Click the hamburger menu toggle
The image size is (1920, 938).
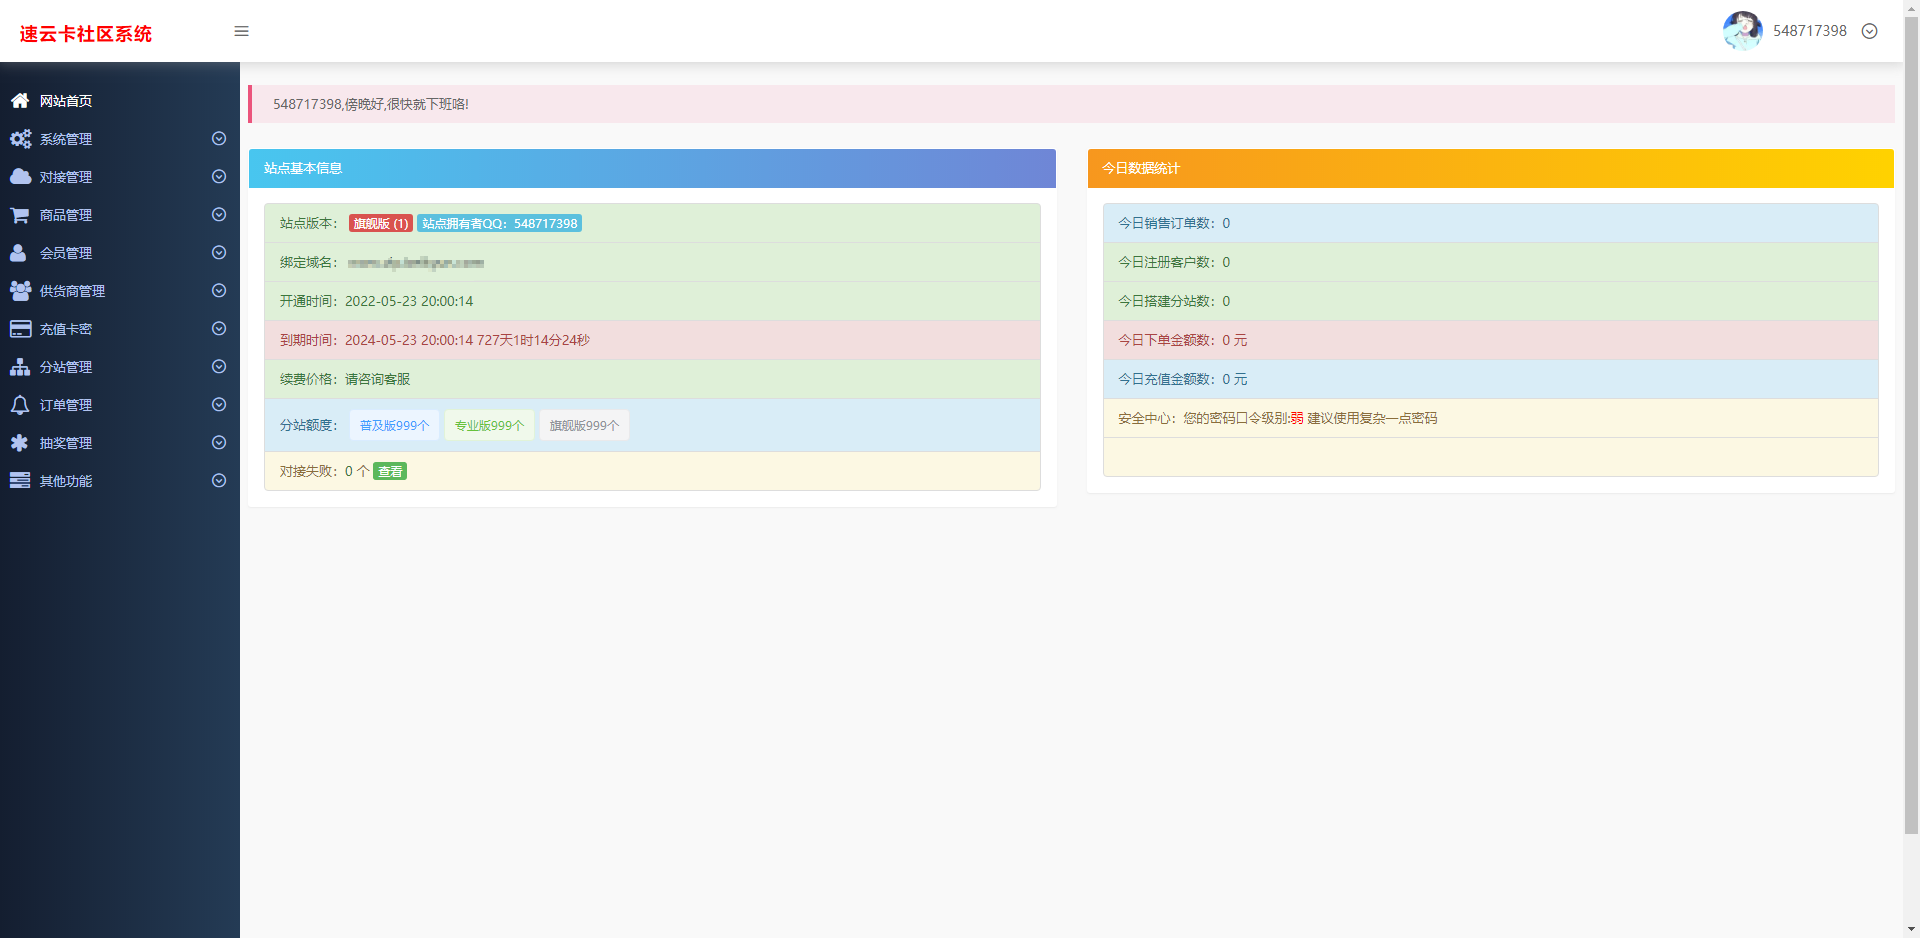240,31
